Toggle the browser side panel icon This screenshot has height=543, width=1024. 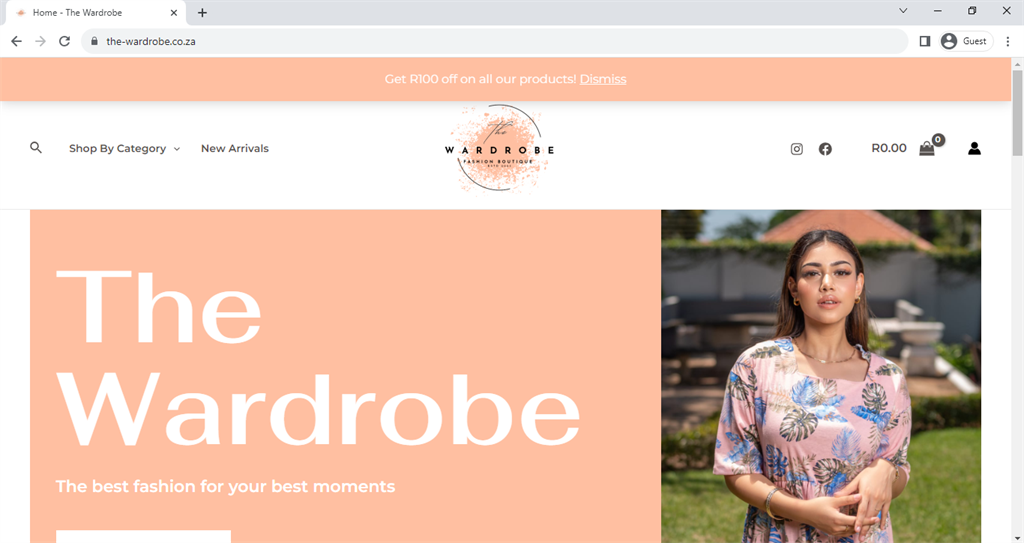[x=925, y=41]
